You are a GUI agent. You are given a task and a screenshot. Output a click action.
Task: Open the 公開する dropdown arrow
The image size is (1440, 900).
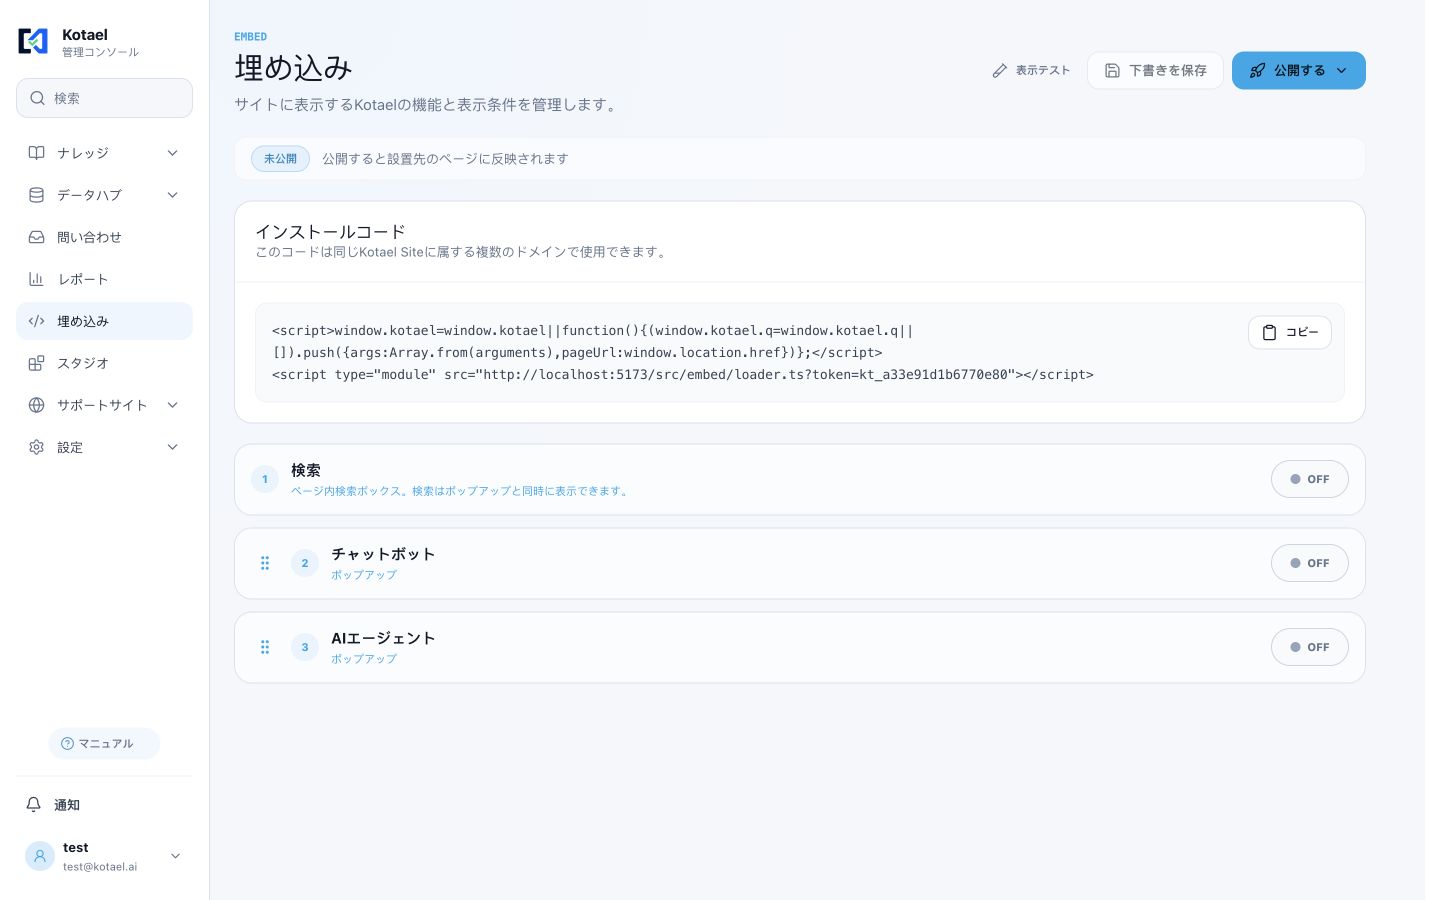(1342, 71)
